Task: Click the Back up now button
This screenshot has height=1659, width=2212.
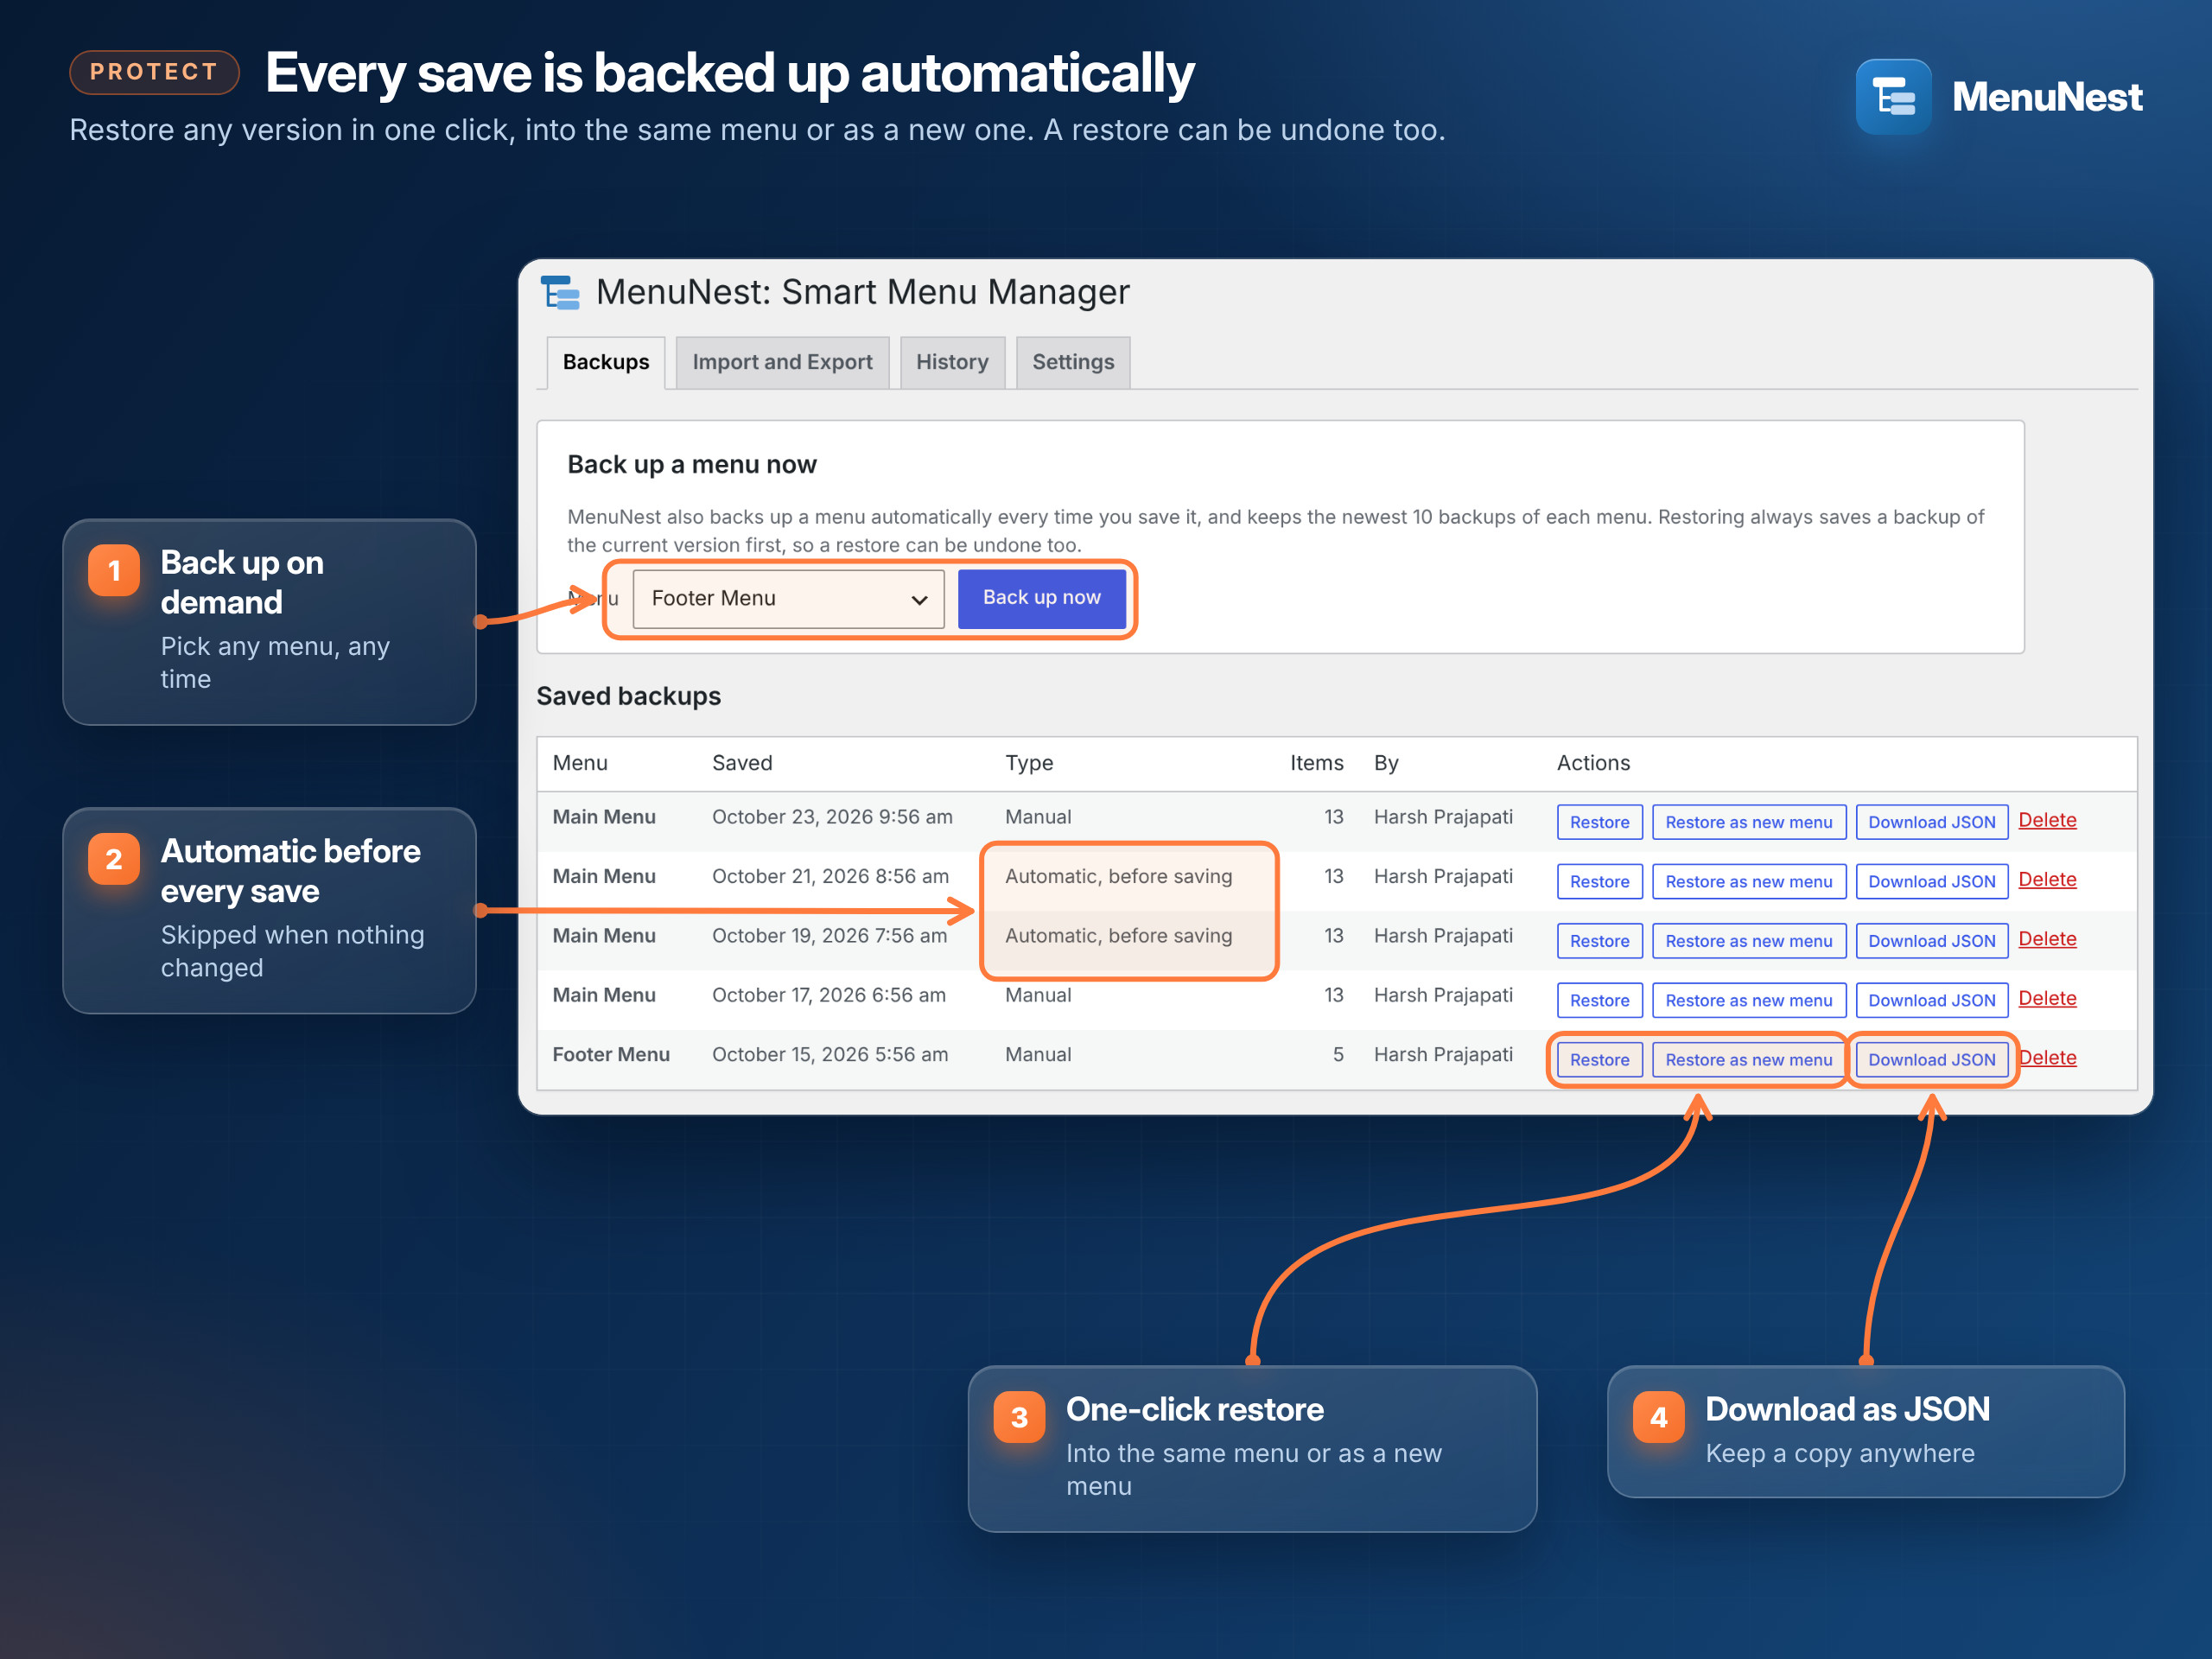Action: [x=1041, y=598]
